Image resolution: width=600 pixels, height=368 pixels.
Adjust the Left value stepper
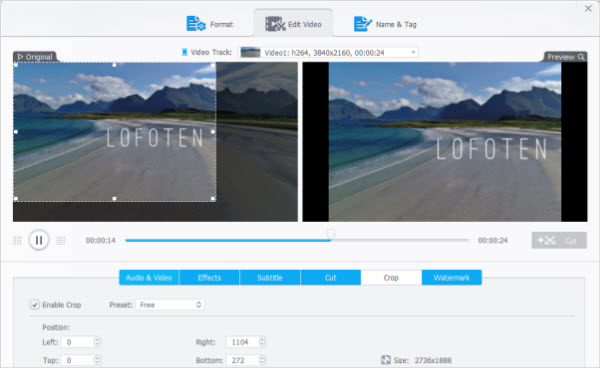click(x=97, y=342)
